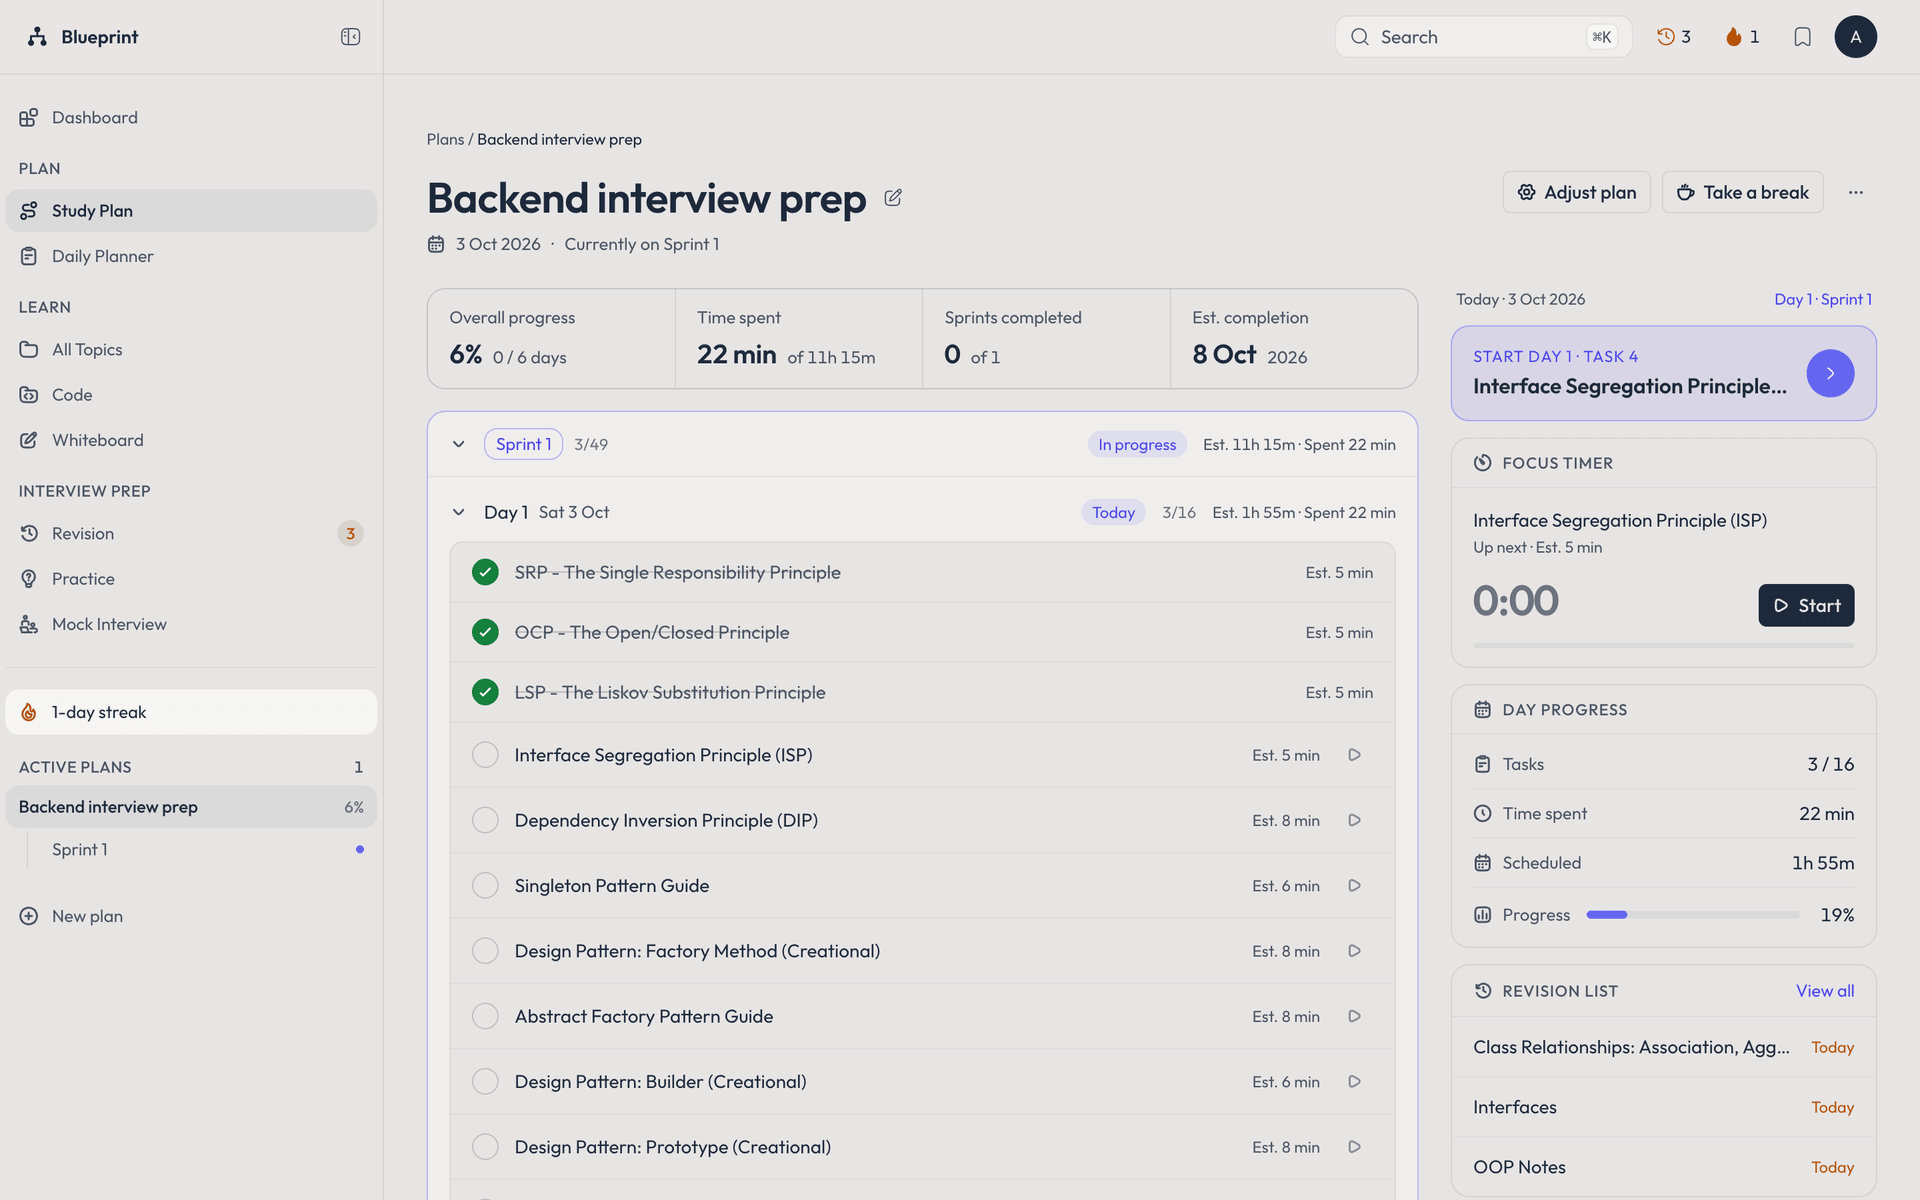The width and height of the screenshot is (1920, 1200).
Task: Go to next task arrow button
Action: pyautogui.click(x=1830, y=373)
